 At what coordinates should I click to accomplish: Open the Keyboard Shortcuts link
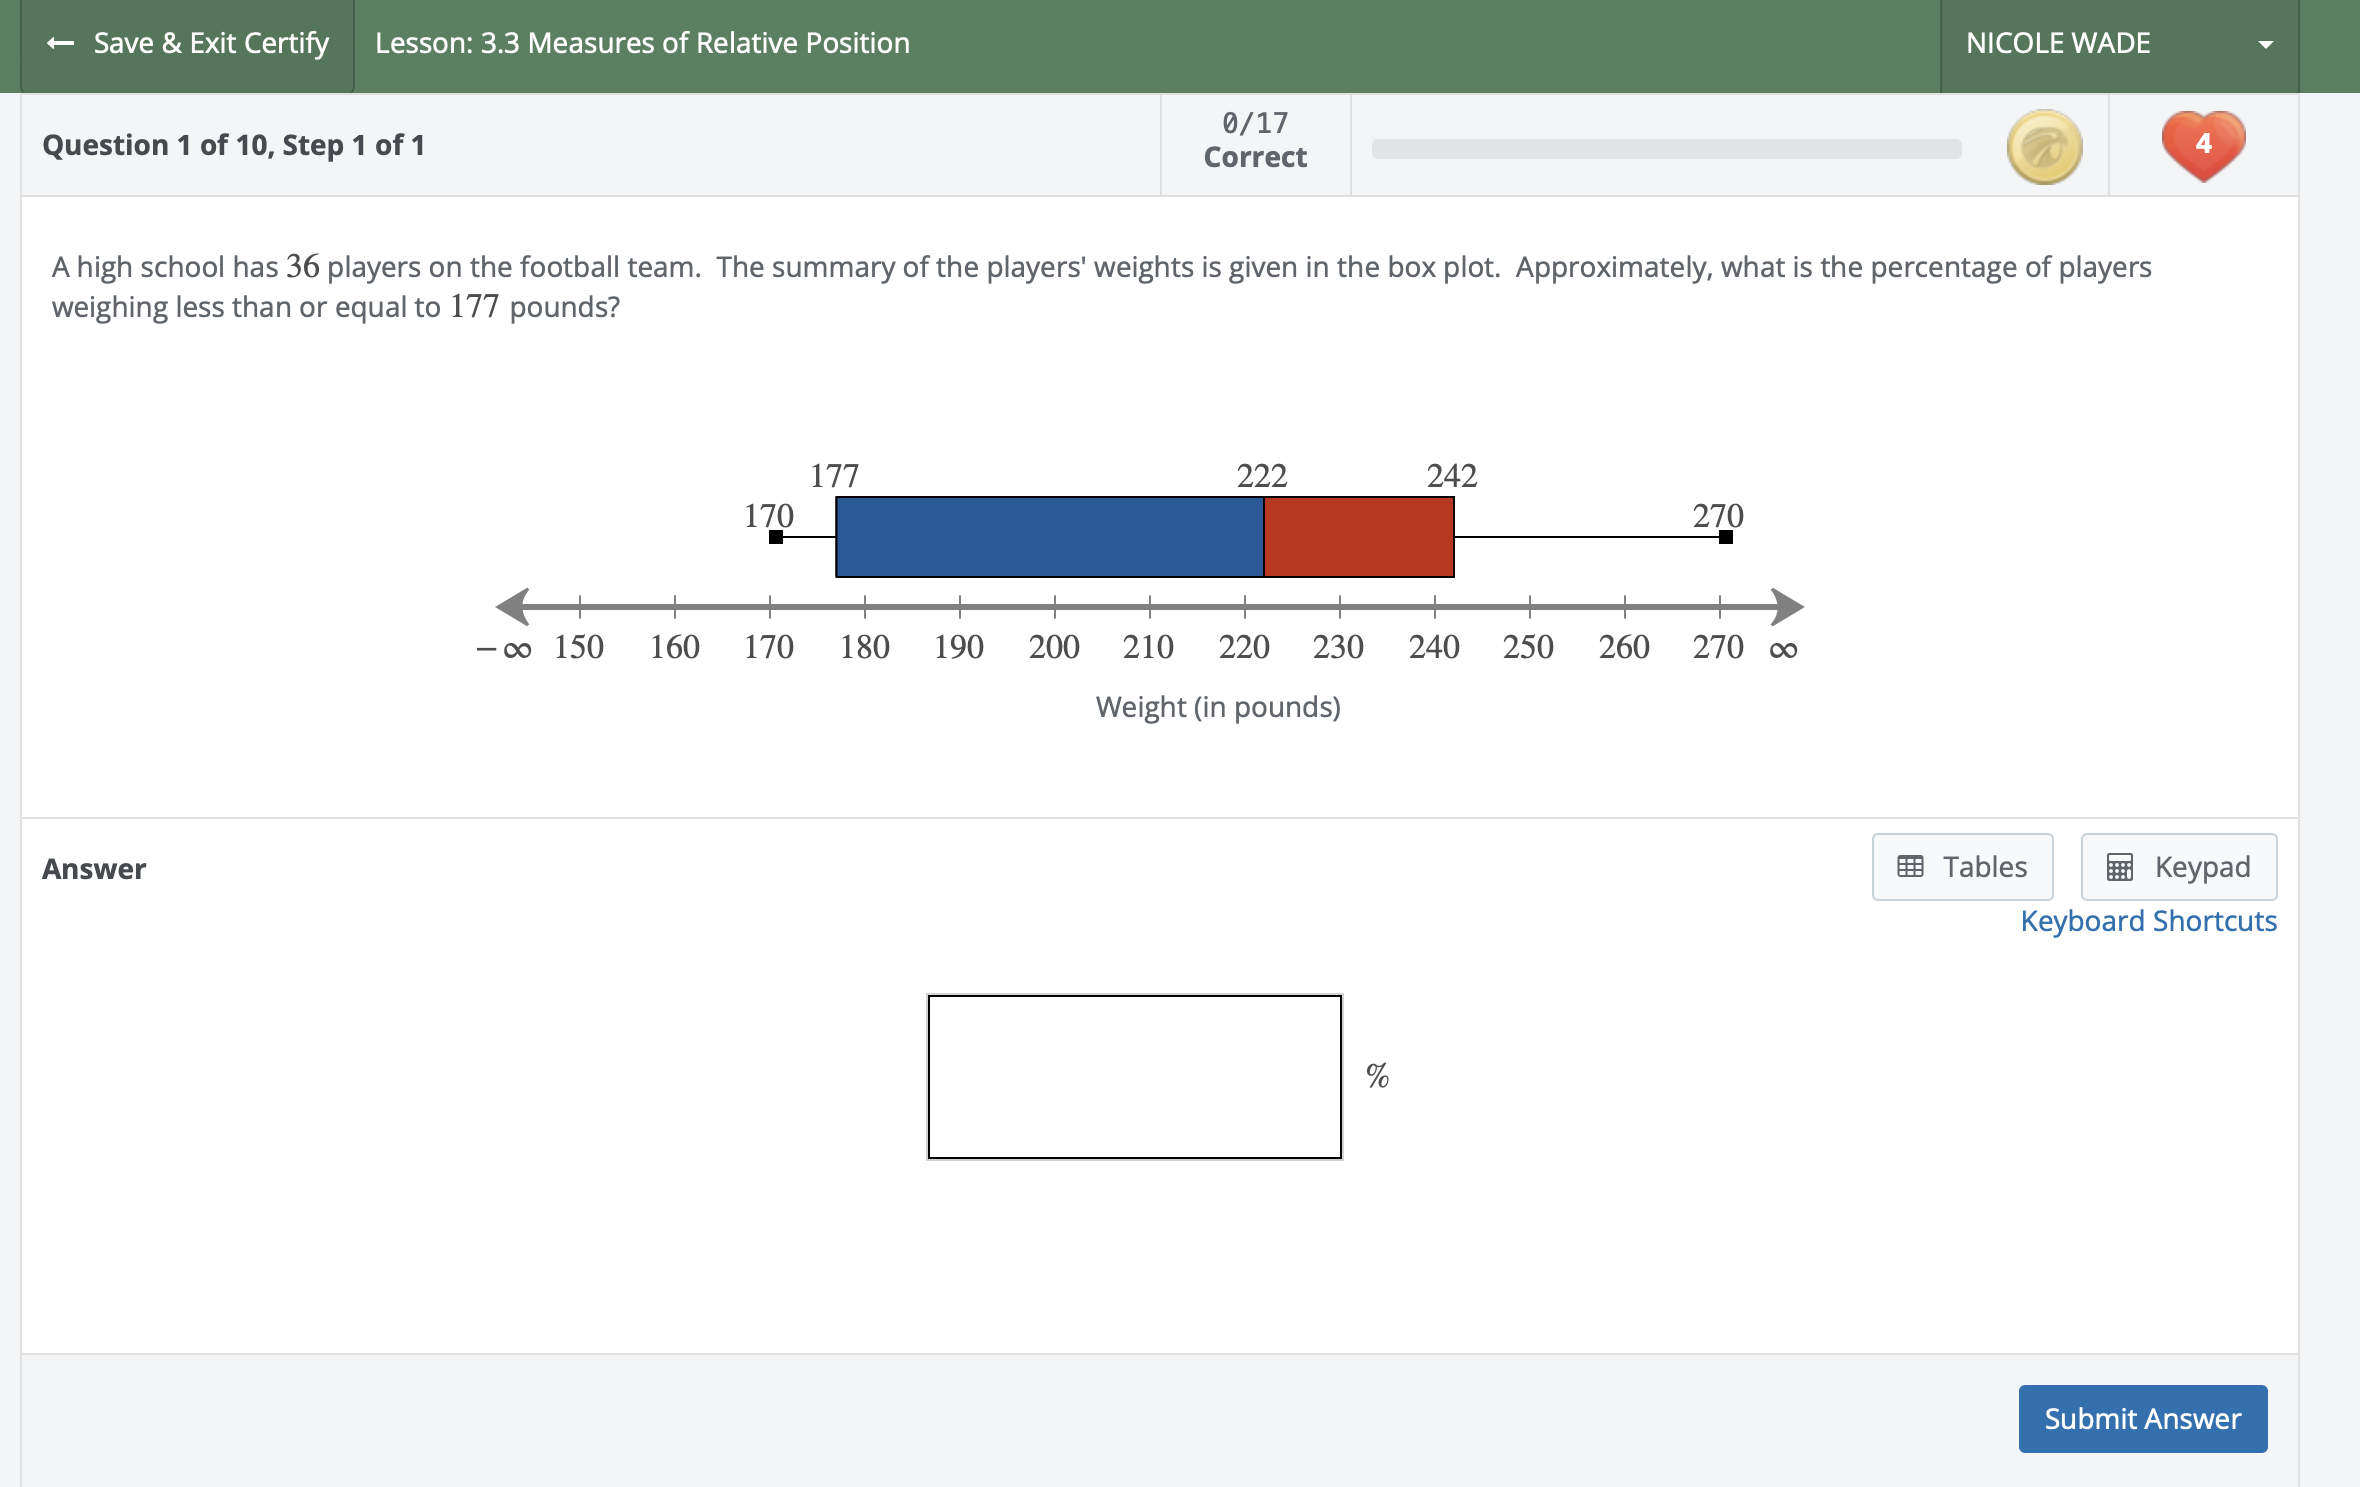(2148, 921)
